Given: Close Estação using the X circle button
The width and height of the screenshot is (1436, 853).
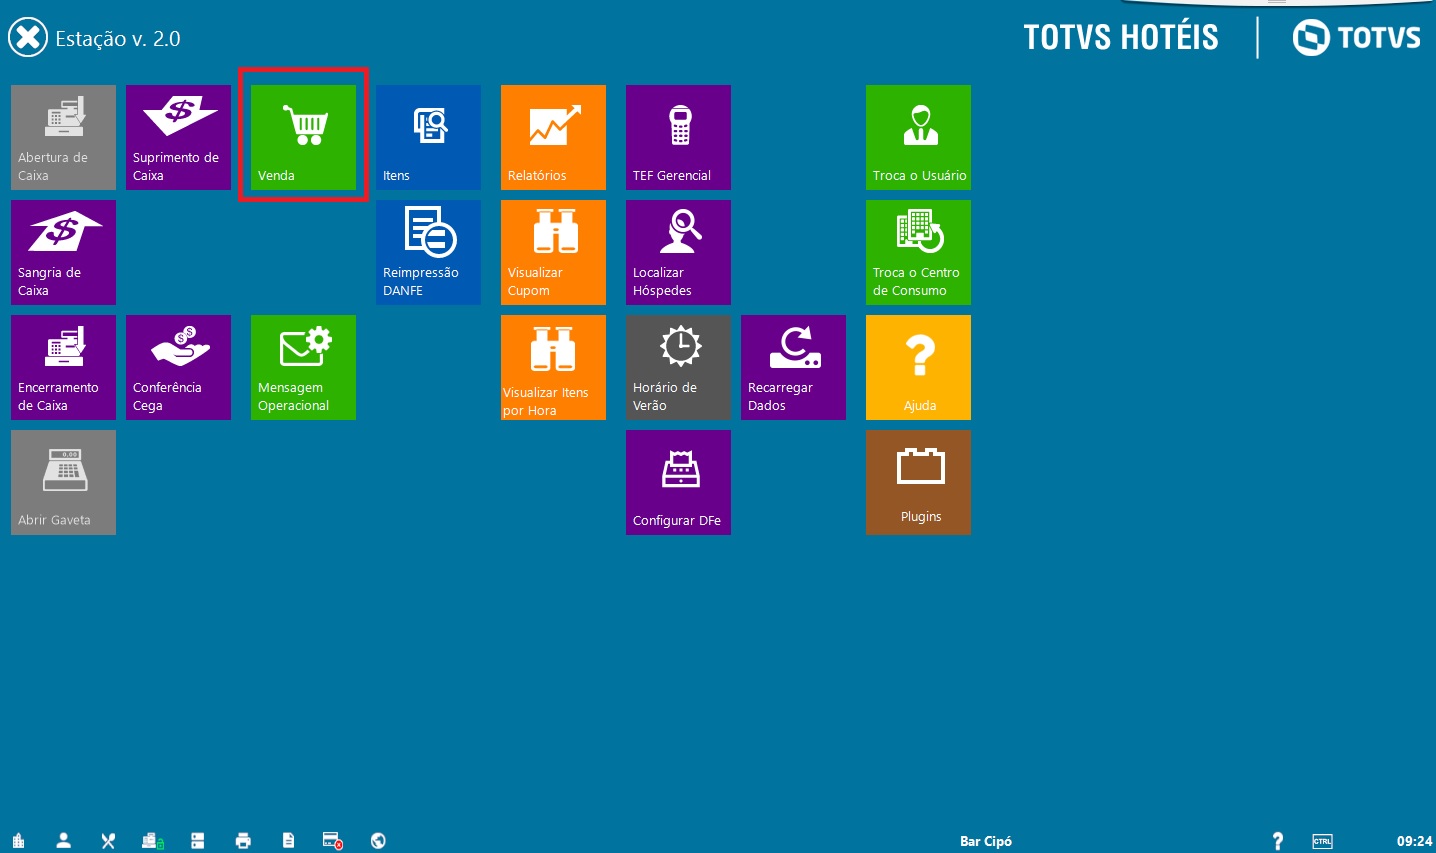Looking at the screenshot, I should pos(28,38).
